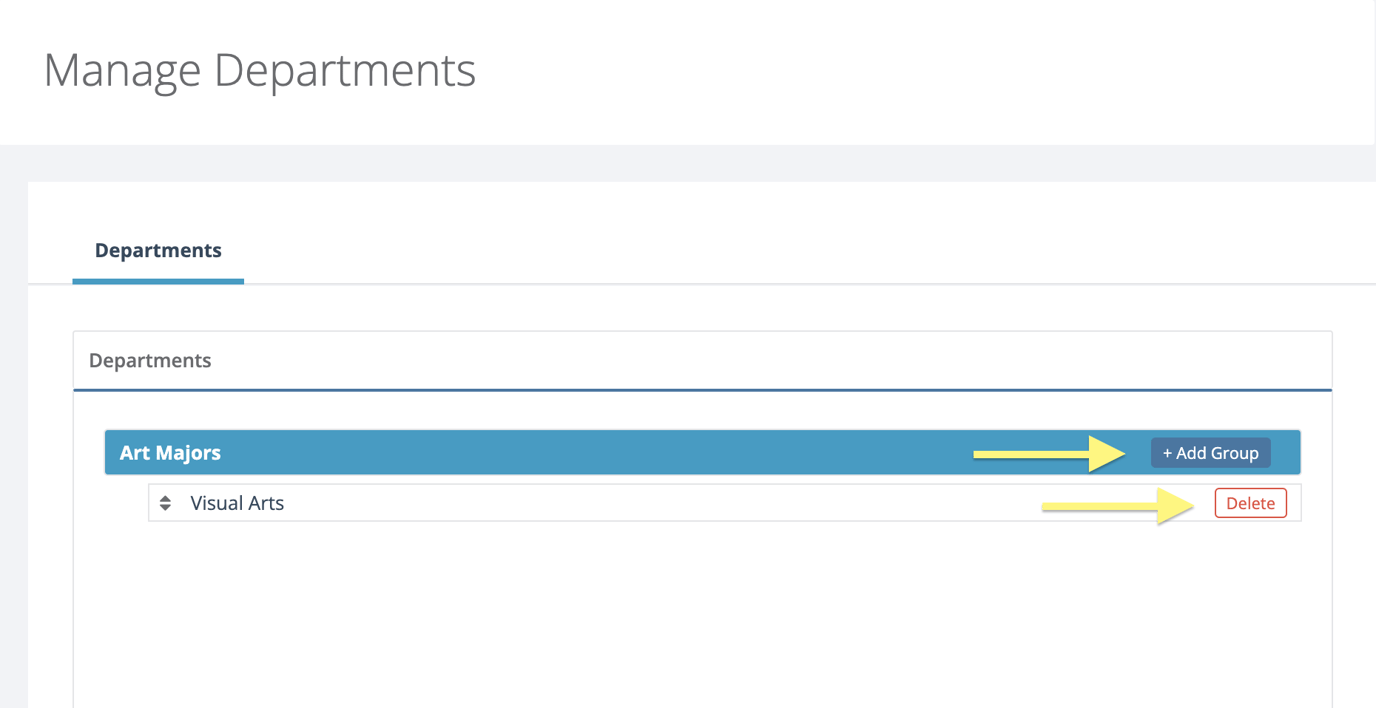Toggle selection of the Visual Arts group
The width and height of the screenshot is (1376, 708).
237,502
